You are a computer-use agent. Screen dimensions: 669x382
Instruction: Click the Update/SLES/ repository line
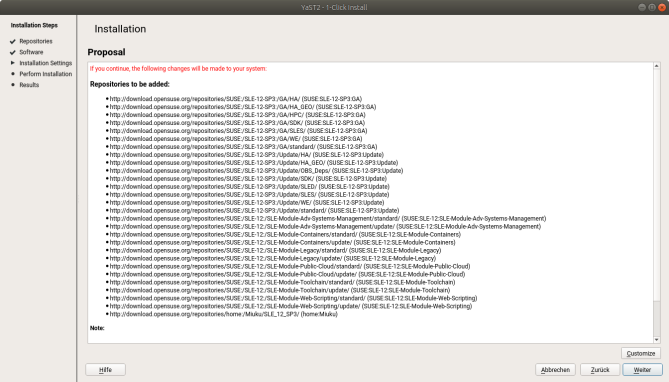point(249,194)
